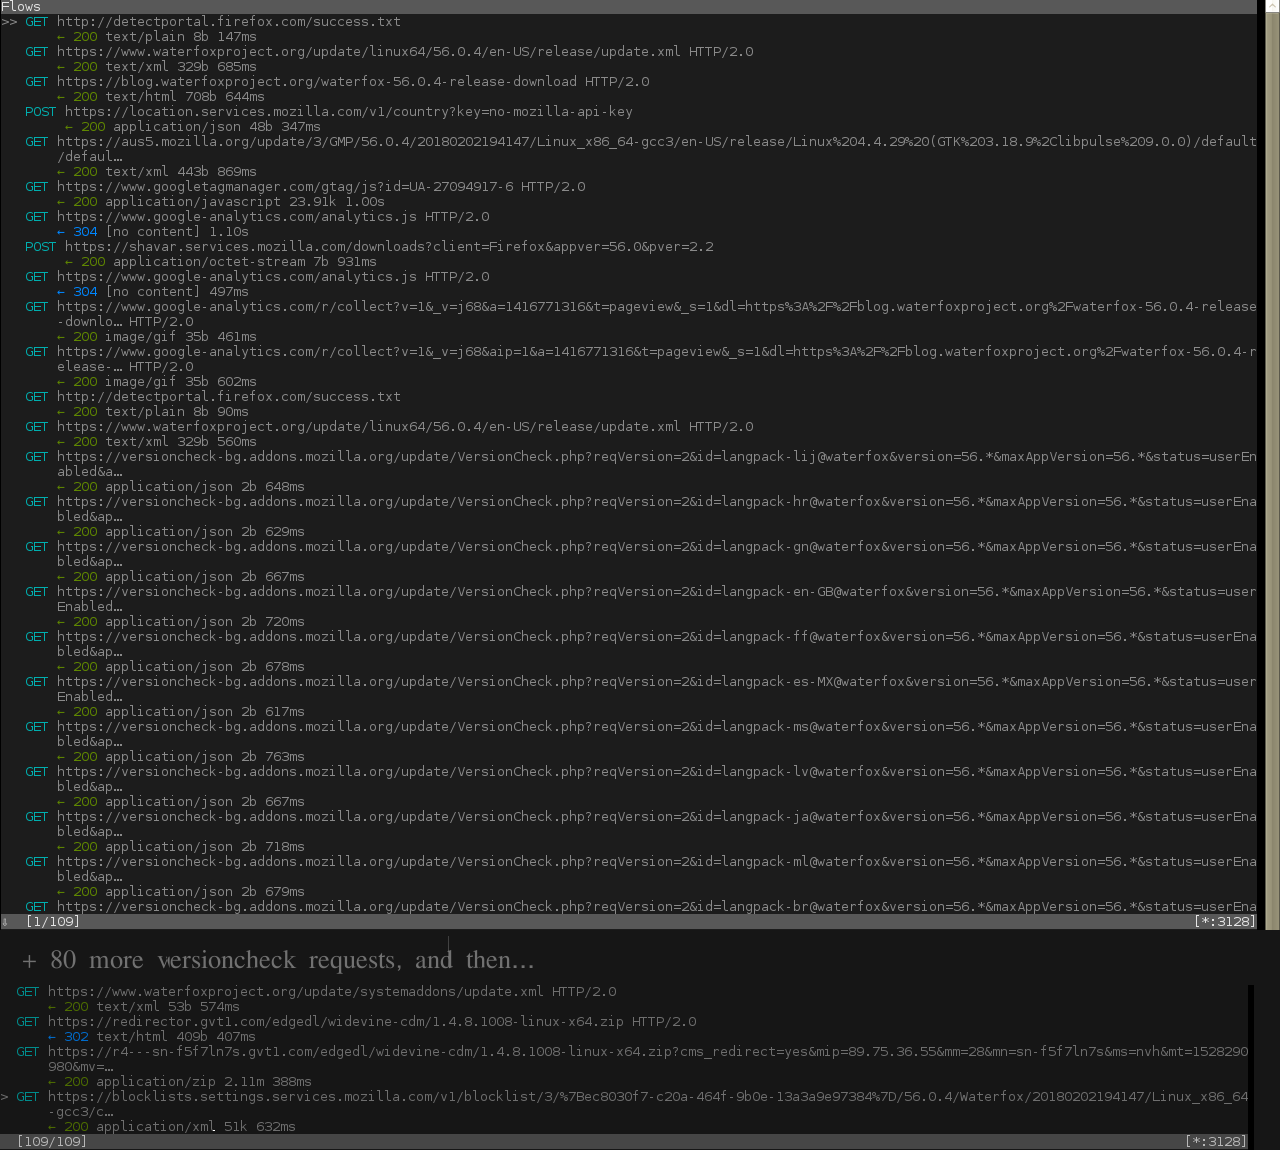
Task: Click the "304 [no content] 1.10s" response
Action: (x=153, y=231)
